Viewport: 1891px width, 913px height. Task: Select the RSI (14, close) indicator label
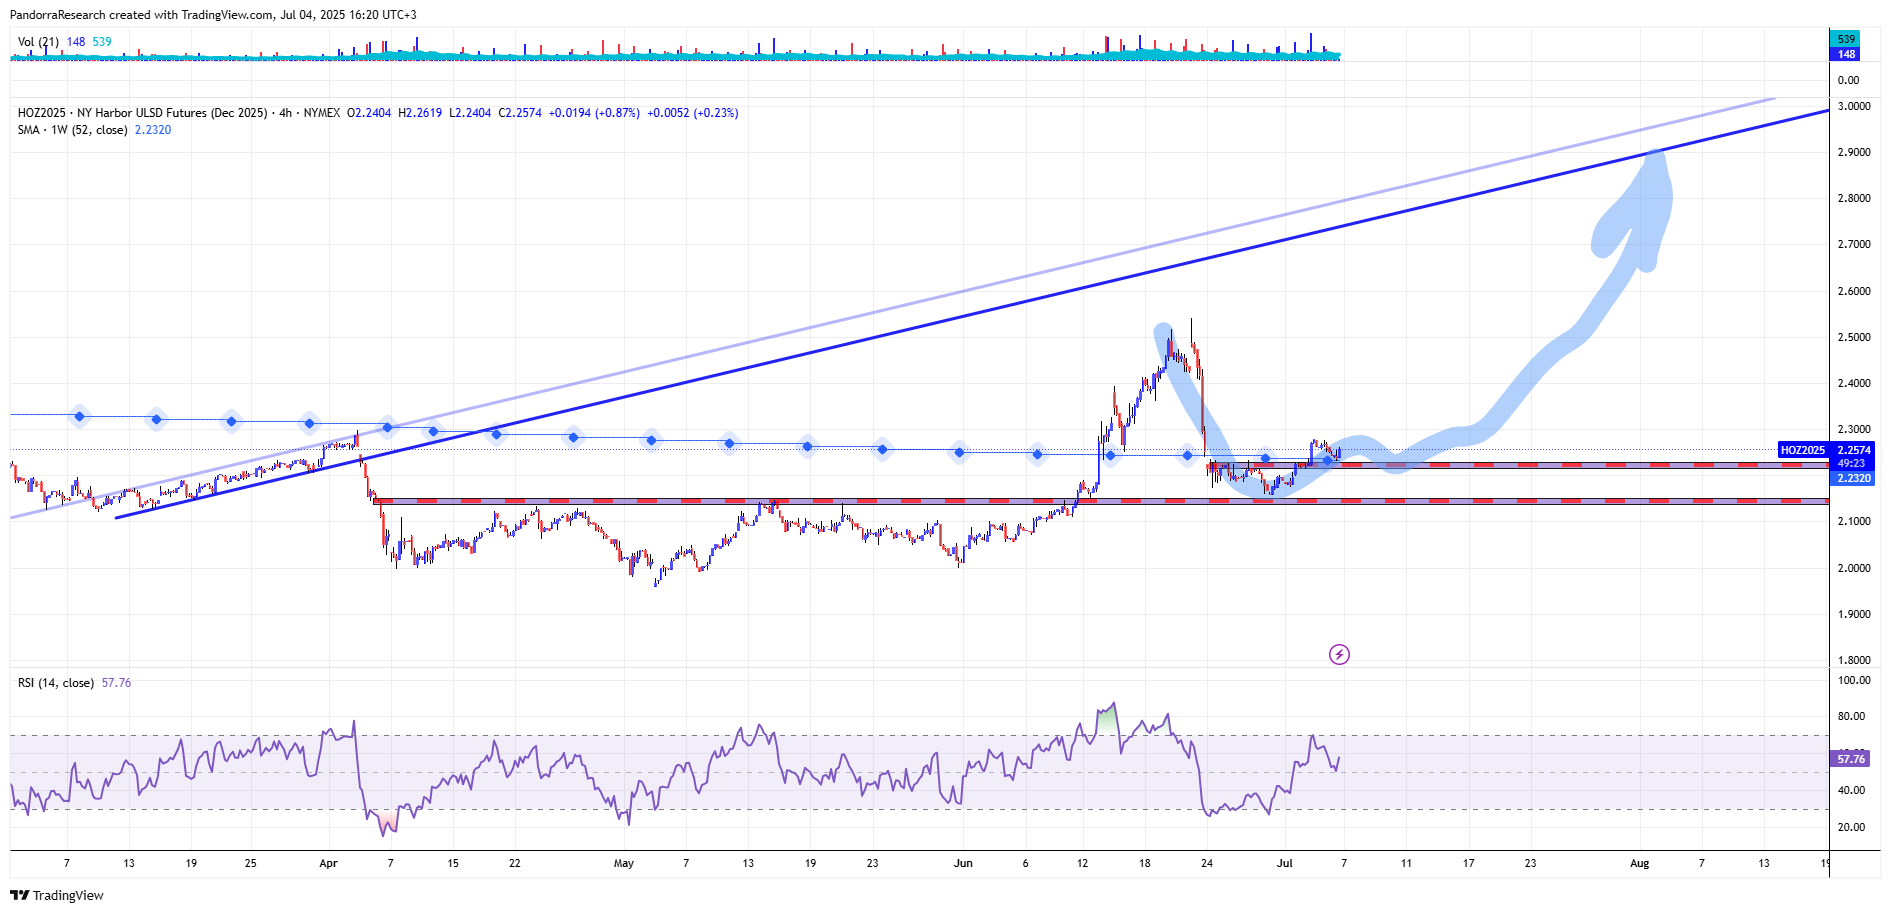click(x=56, y=683)
